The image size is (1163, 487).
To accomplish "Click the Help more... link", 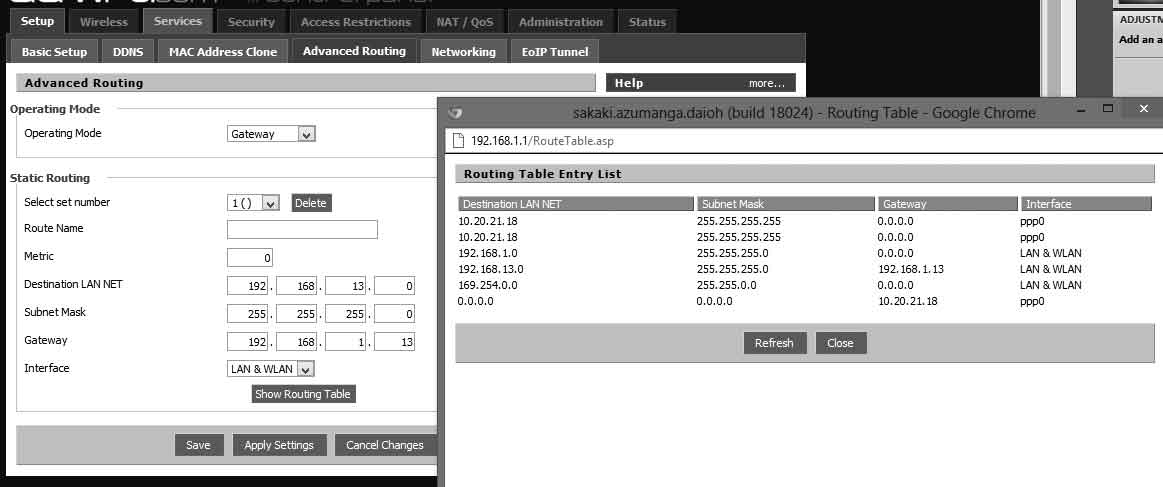I will [x=771, y=83].
